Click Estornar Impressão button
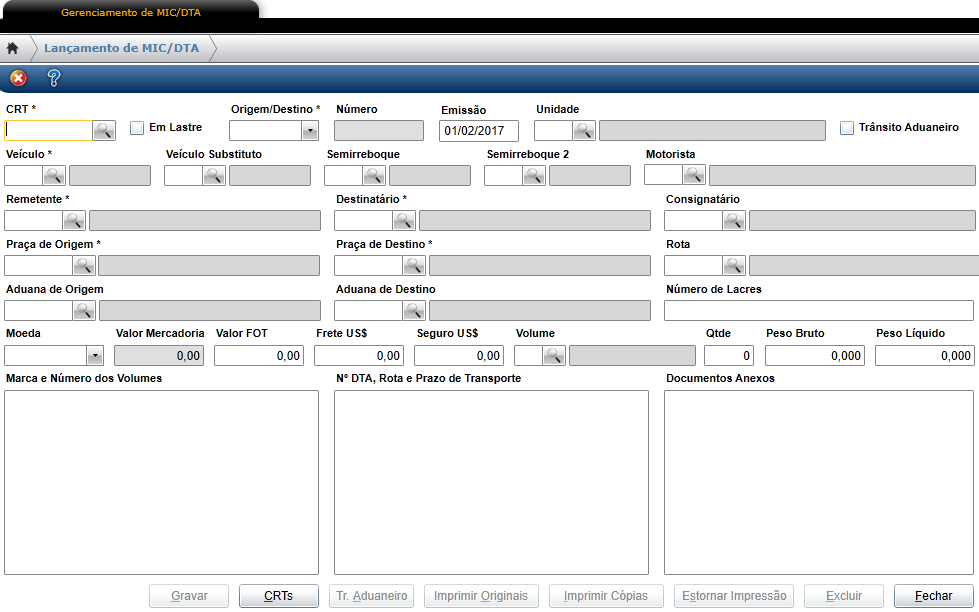 (x=734, y=596)
